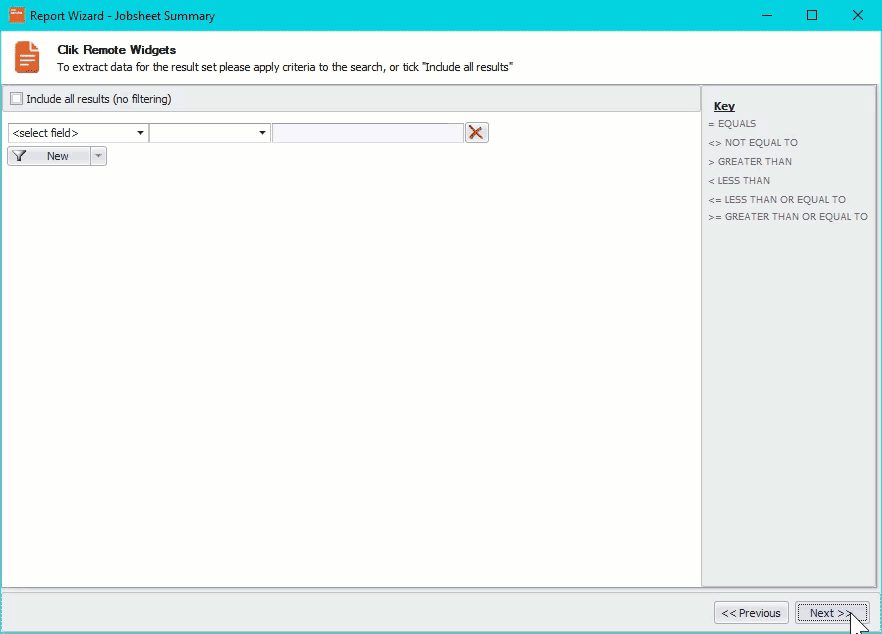This screenshot has height=634, width=882.
Task: Open the comparison operator dropdown
Action: click(x=210, y=131)
